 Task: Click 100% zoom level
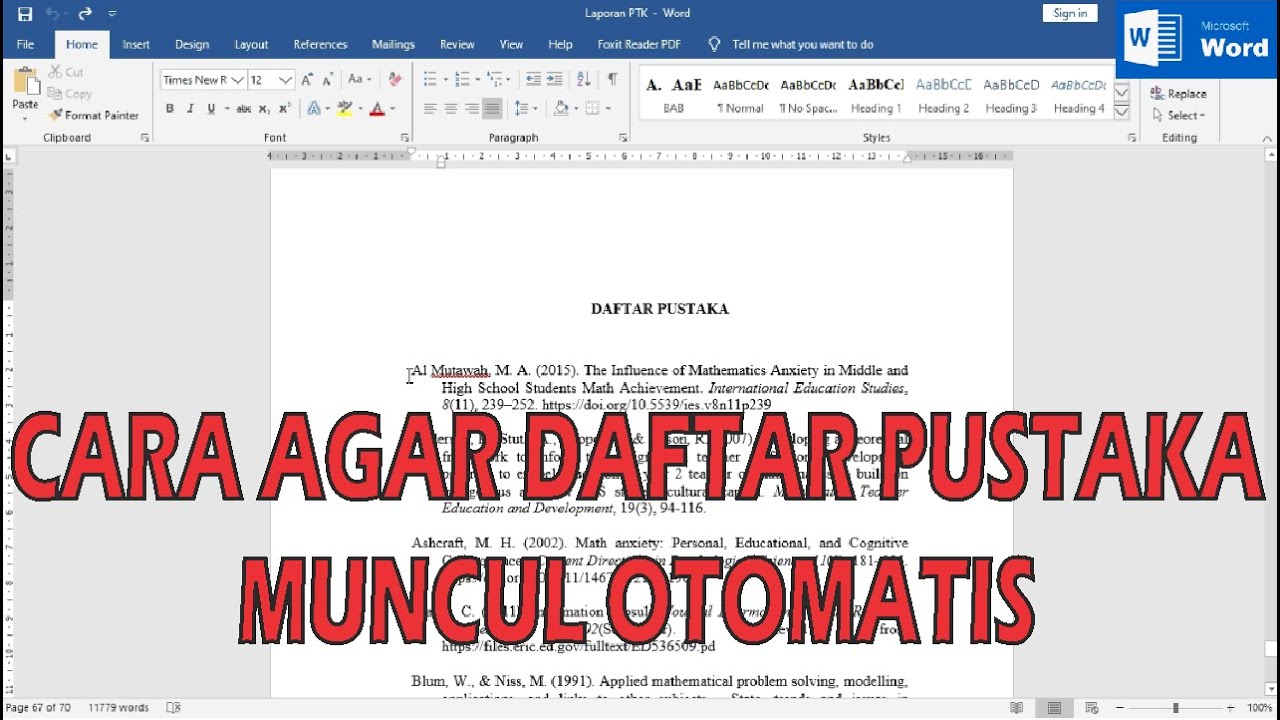coord(1258,708)
